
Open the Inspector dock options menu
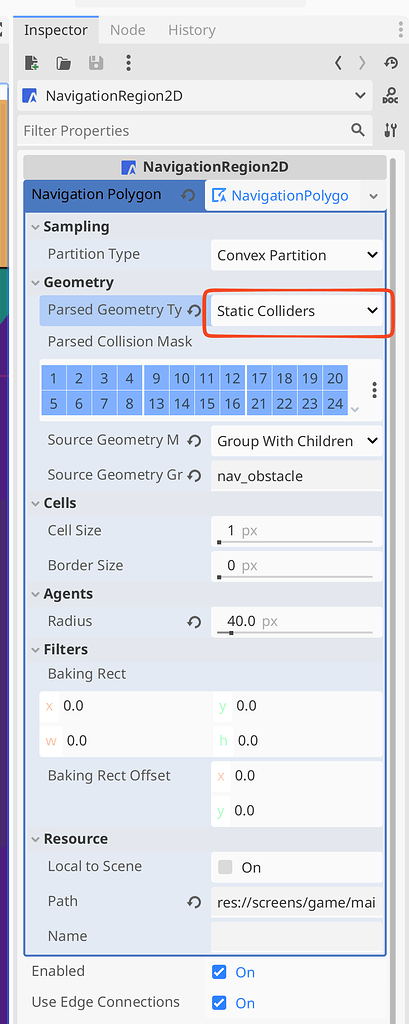[x=401, y=29]
